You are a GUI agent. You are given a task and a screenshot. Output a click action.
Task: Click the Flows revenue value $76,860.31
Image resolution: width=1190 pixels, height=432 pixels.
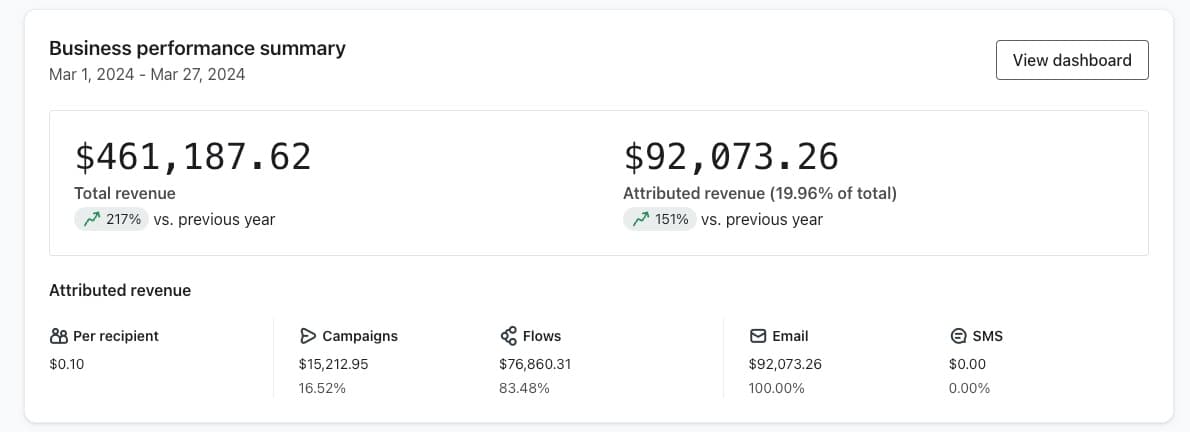point(535,364)
